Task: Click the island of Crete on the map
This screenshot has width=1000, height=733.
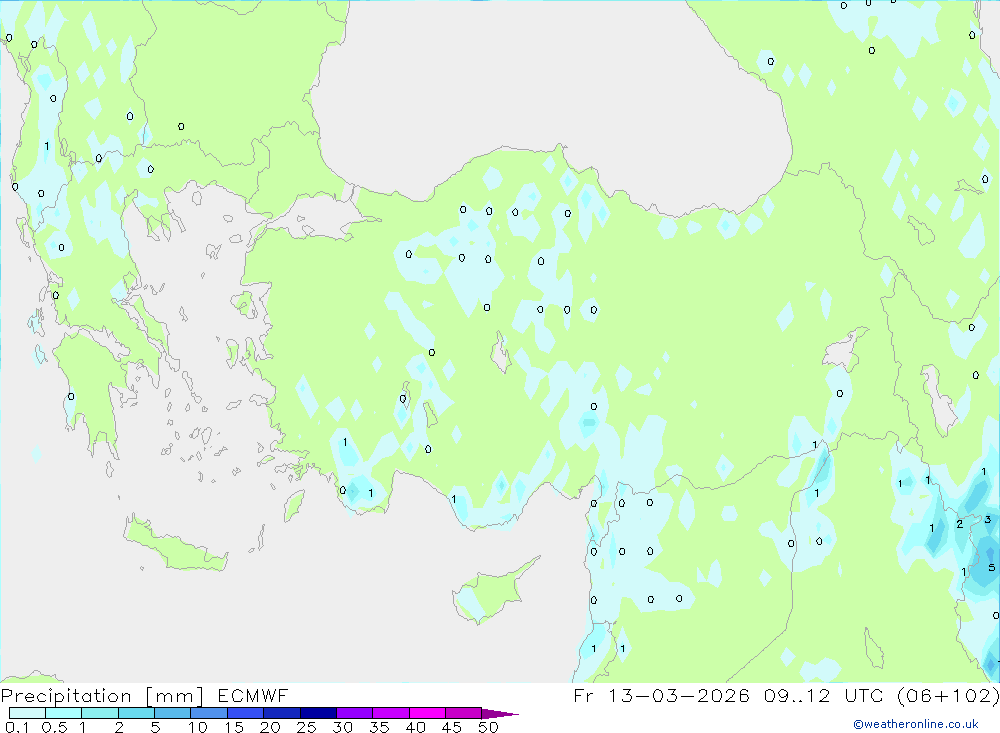Action: pyautogui.click(x=175, y=544)
